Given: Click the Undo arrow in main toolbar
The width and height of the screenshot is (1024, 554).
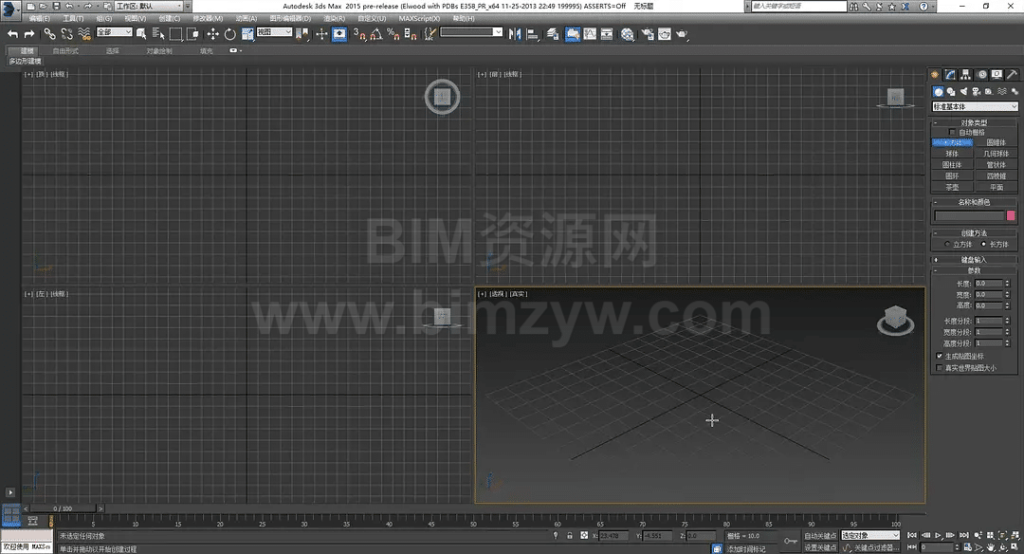Looking at the screenshot, I should point(12,34).
